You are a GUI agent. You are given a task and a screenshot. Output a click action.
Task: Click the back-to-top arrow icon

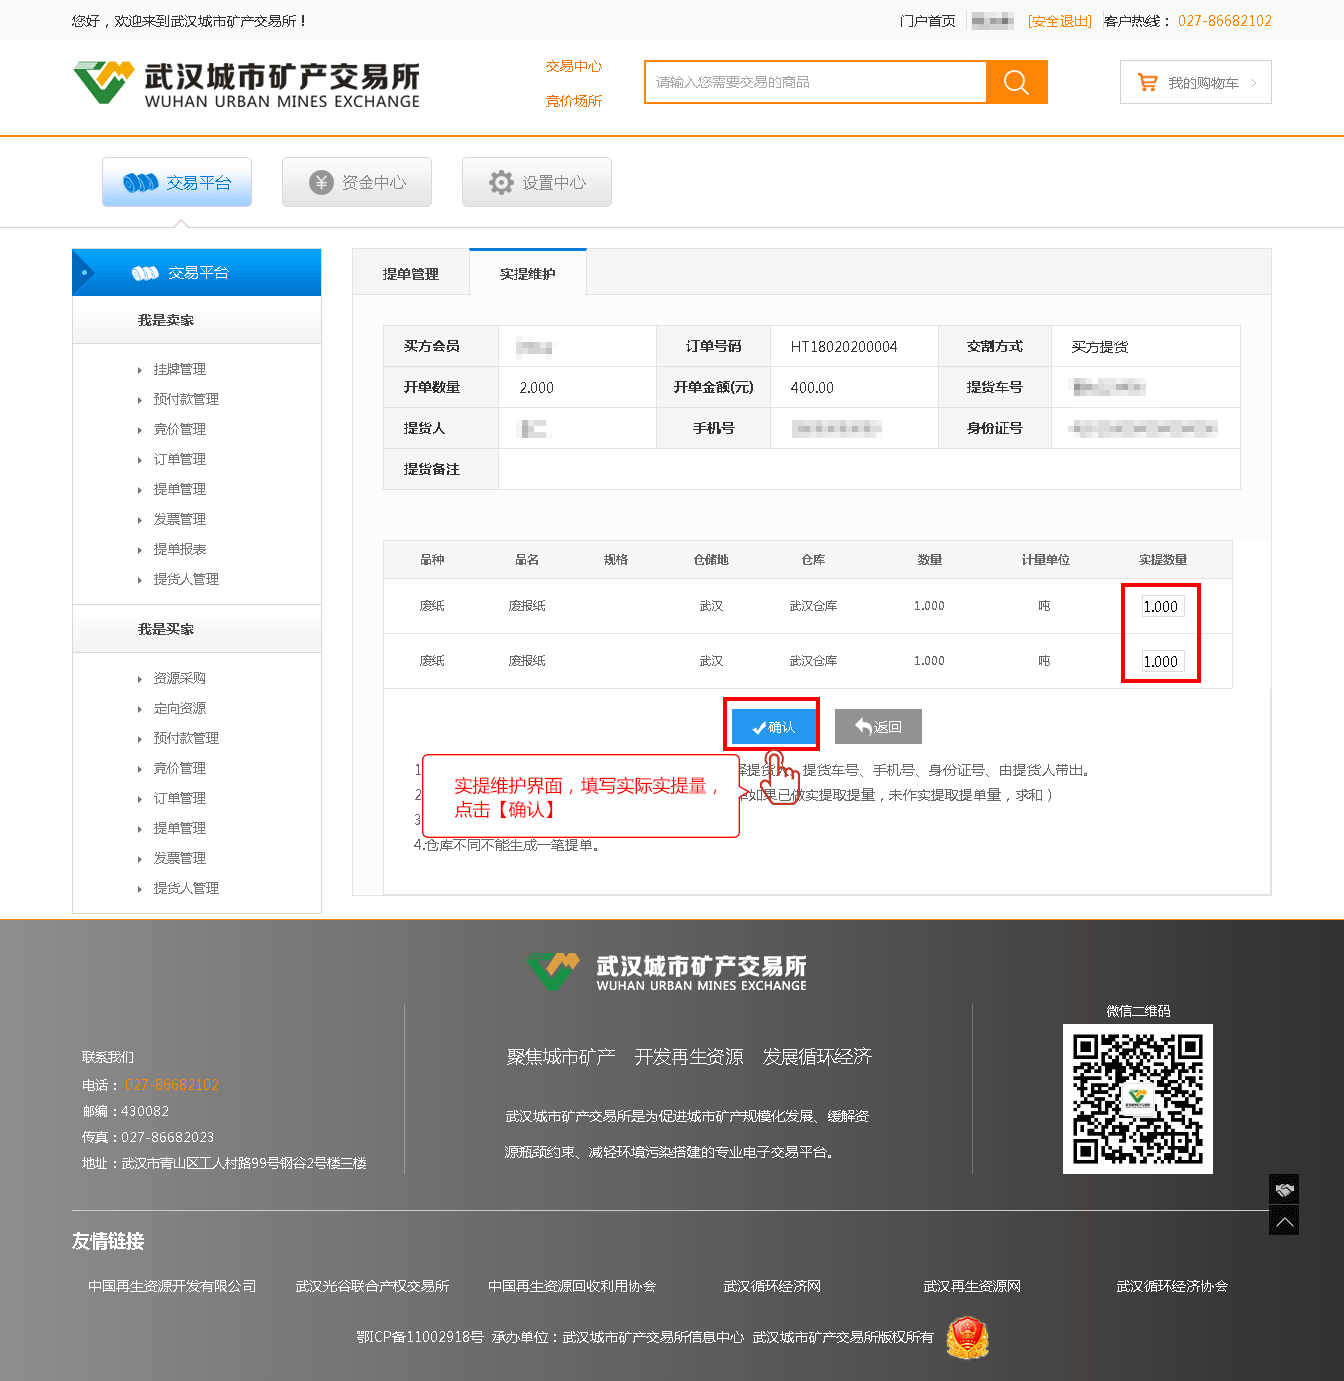click(x=1284, y=1221)
